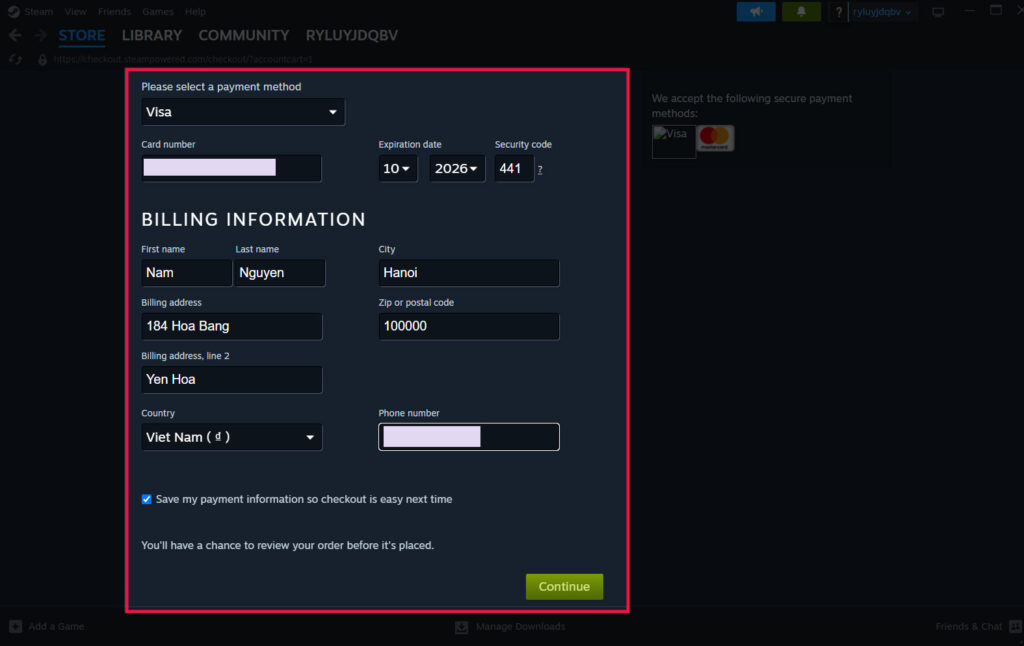Screen dimensions: 1024x646
Task: Click Add a Game text
Action: 56,626
